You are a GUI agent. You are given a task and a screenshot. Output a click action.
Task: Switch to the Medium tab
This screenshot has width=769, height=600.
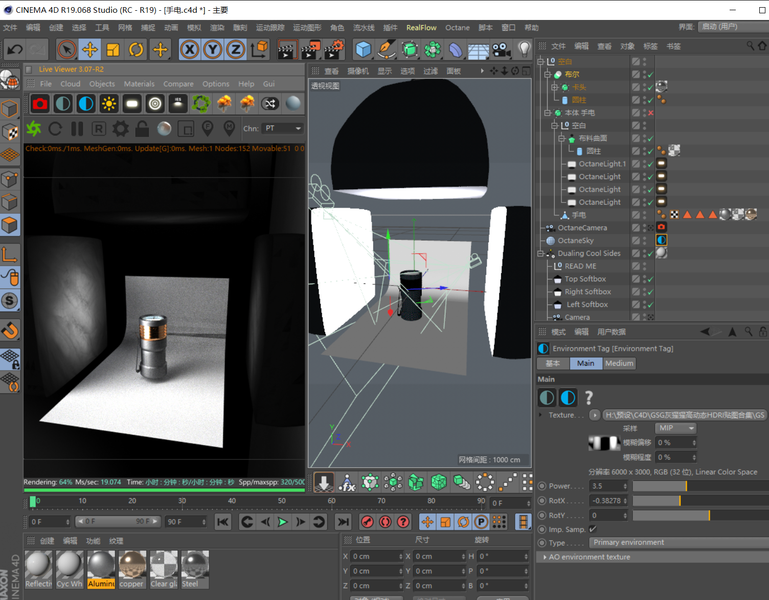[x=618, y=363]
